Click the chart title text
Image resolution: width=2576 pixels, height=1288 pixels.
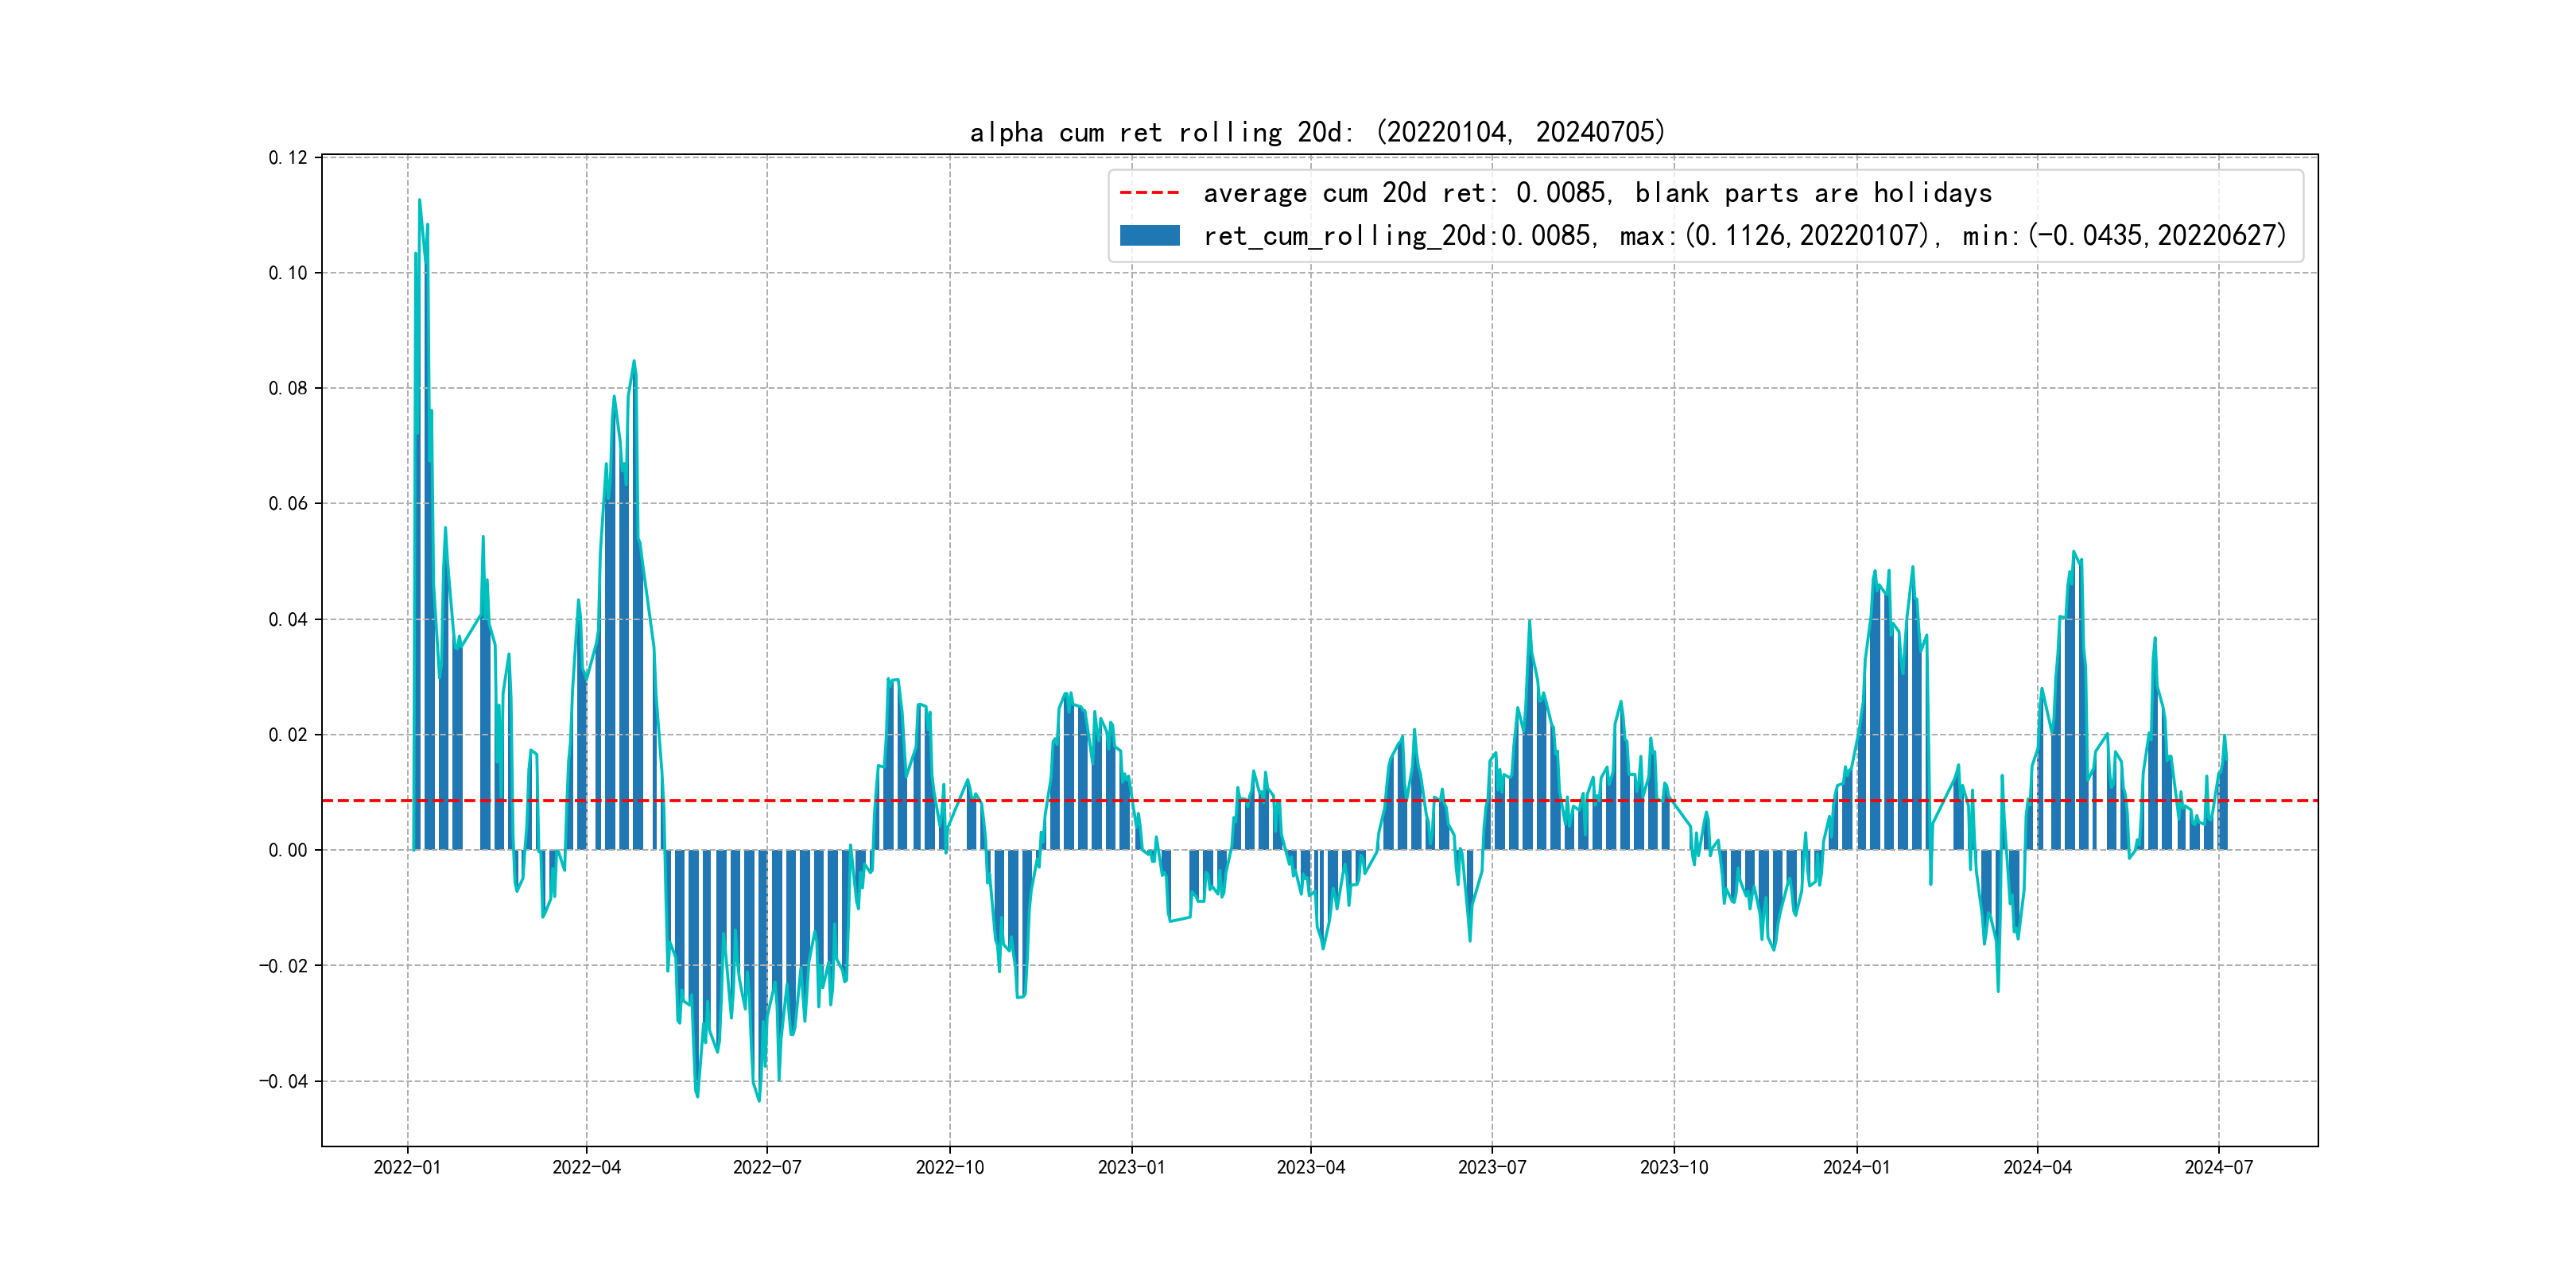pyautogui.click(x=1317, y=132)
